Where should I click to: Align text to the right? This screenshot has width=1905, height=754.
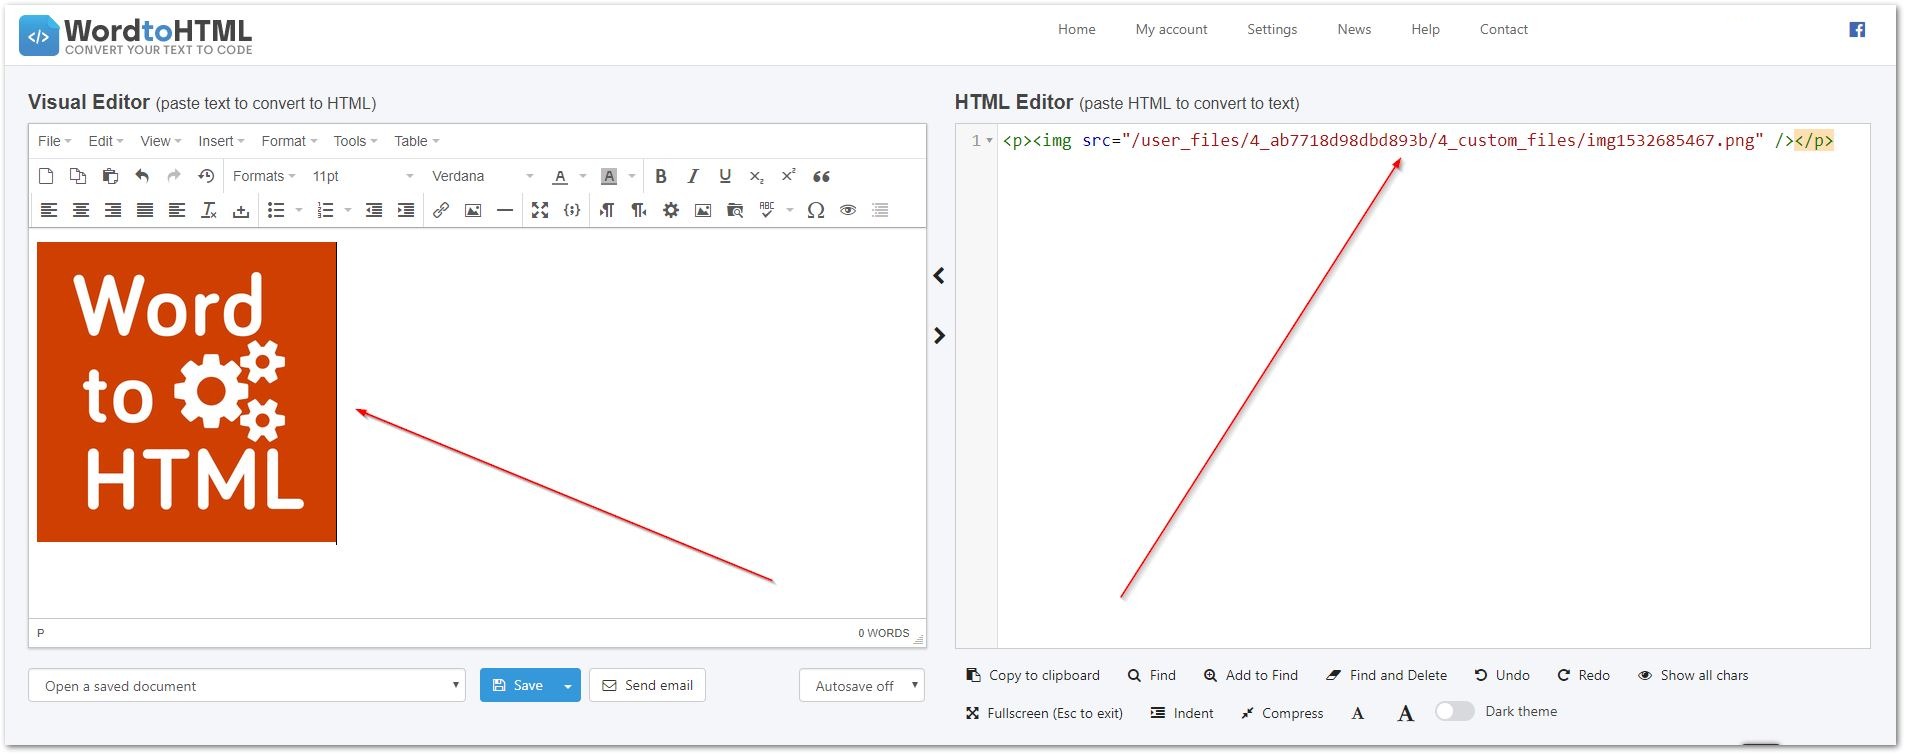(113, 210)
